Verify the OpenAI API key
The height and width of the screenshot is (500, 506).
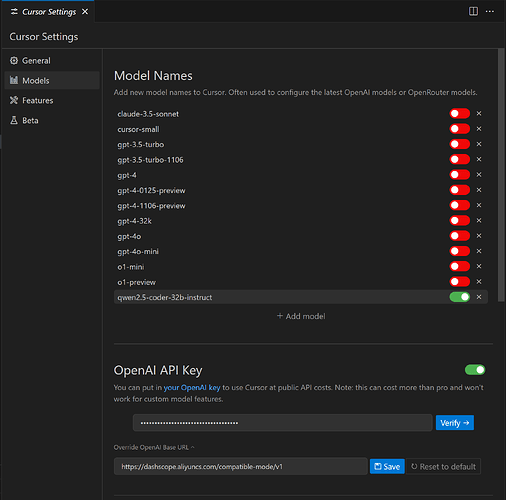point(455,423)
